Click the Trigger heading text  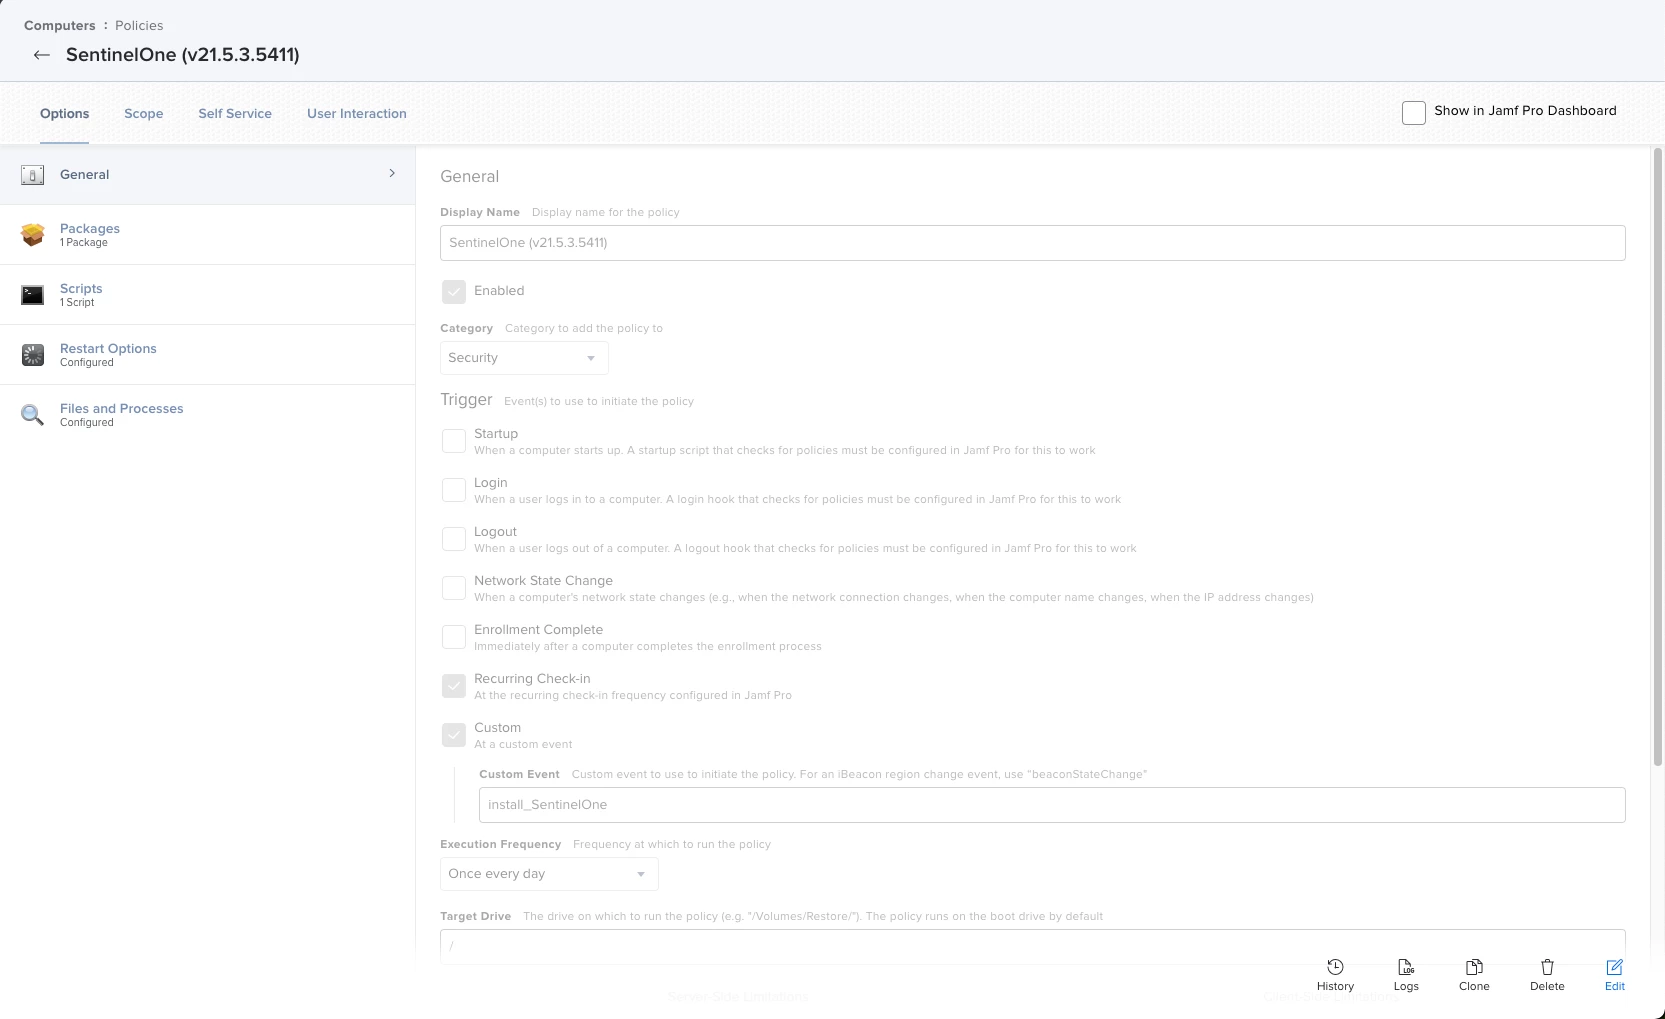[466, 400]
